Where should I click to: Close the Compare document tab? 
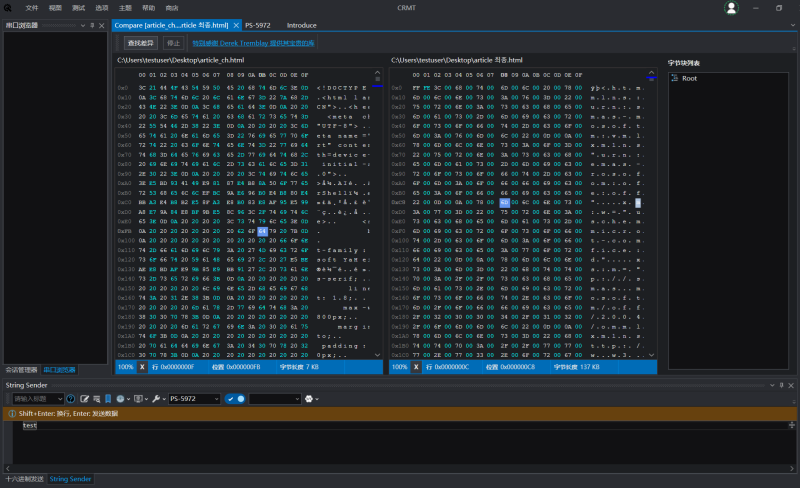(236, 25)
